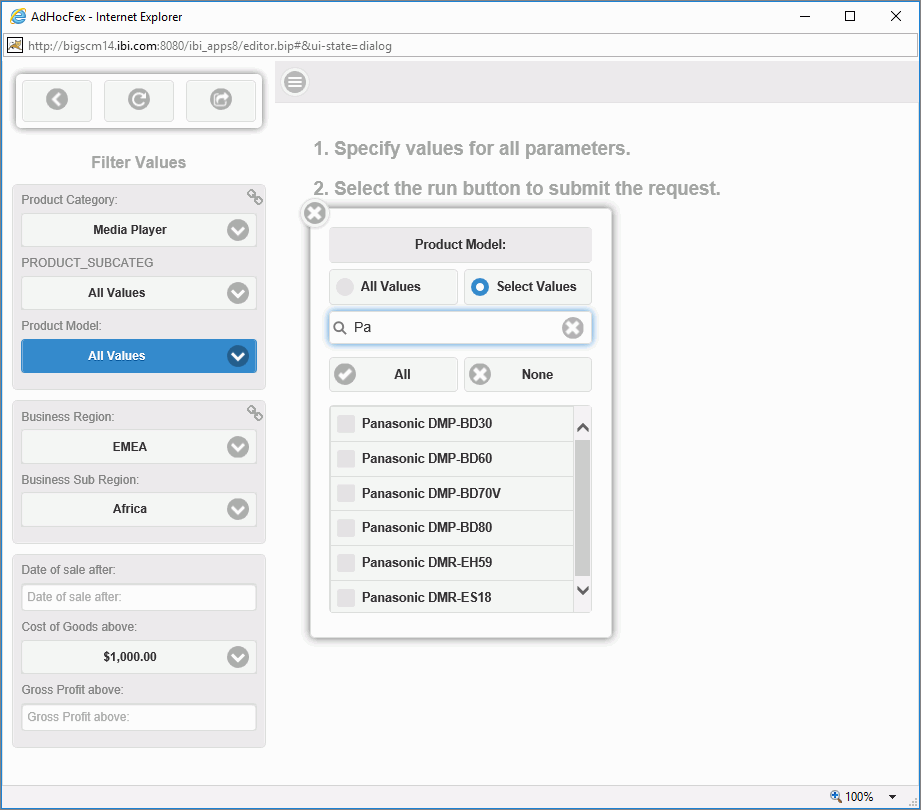Close the Product Model selection dialog
The image size is (921, 810).
coord(314,212)
